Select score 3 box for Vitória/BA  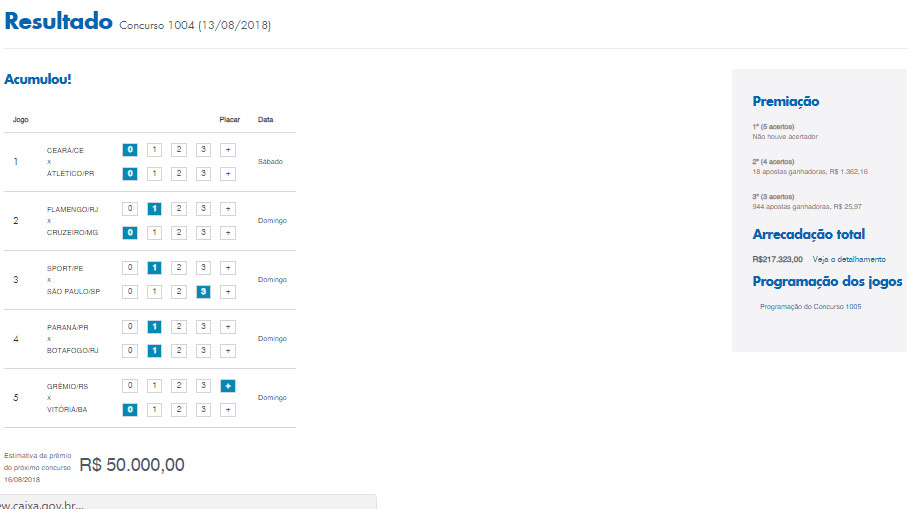pos(203,410)
